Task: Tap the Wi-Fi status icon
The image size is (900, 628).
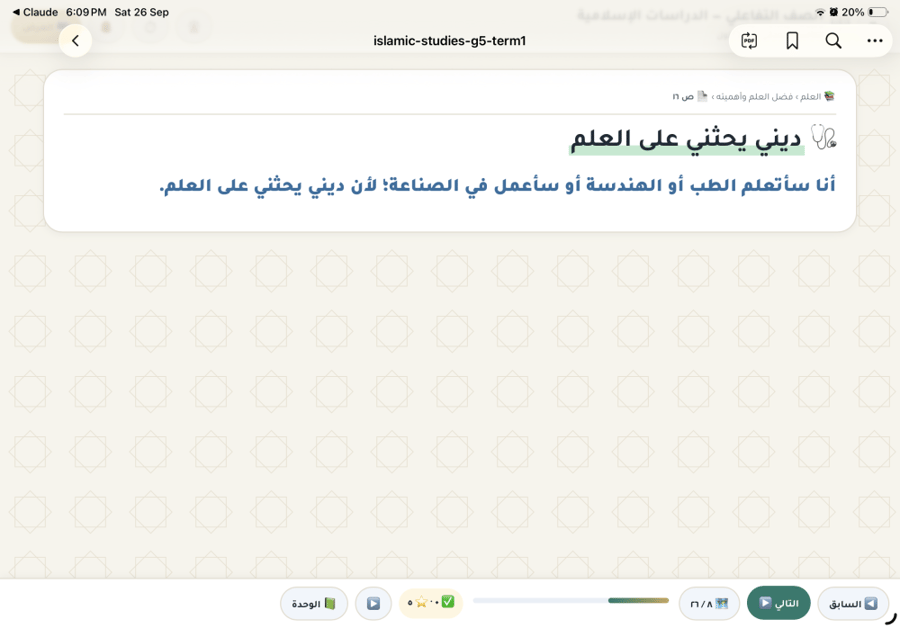Action: pyautogui.click(x=820, y=12)
